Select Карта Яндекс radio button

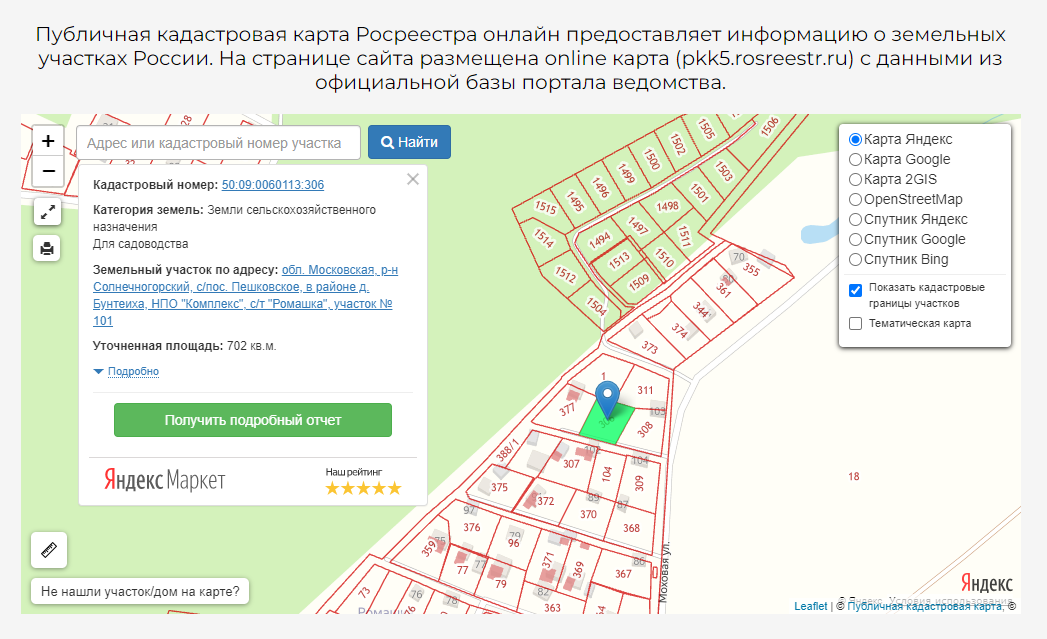(855, 140)
